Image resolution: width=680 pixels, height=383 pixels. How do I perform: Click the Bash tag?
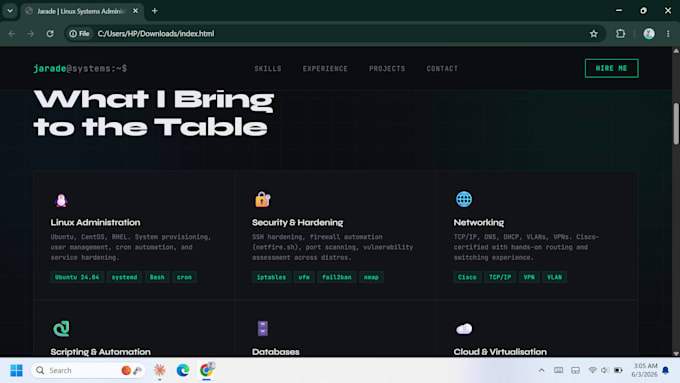tap(157, 277)
